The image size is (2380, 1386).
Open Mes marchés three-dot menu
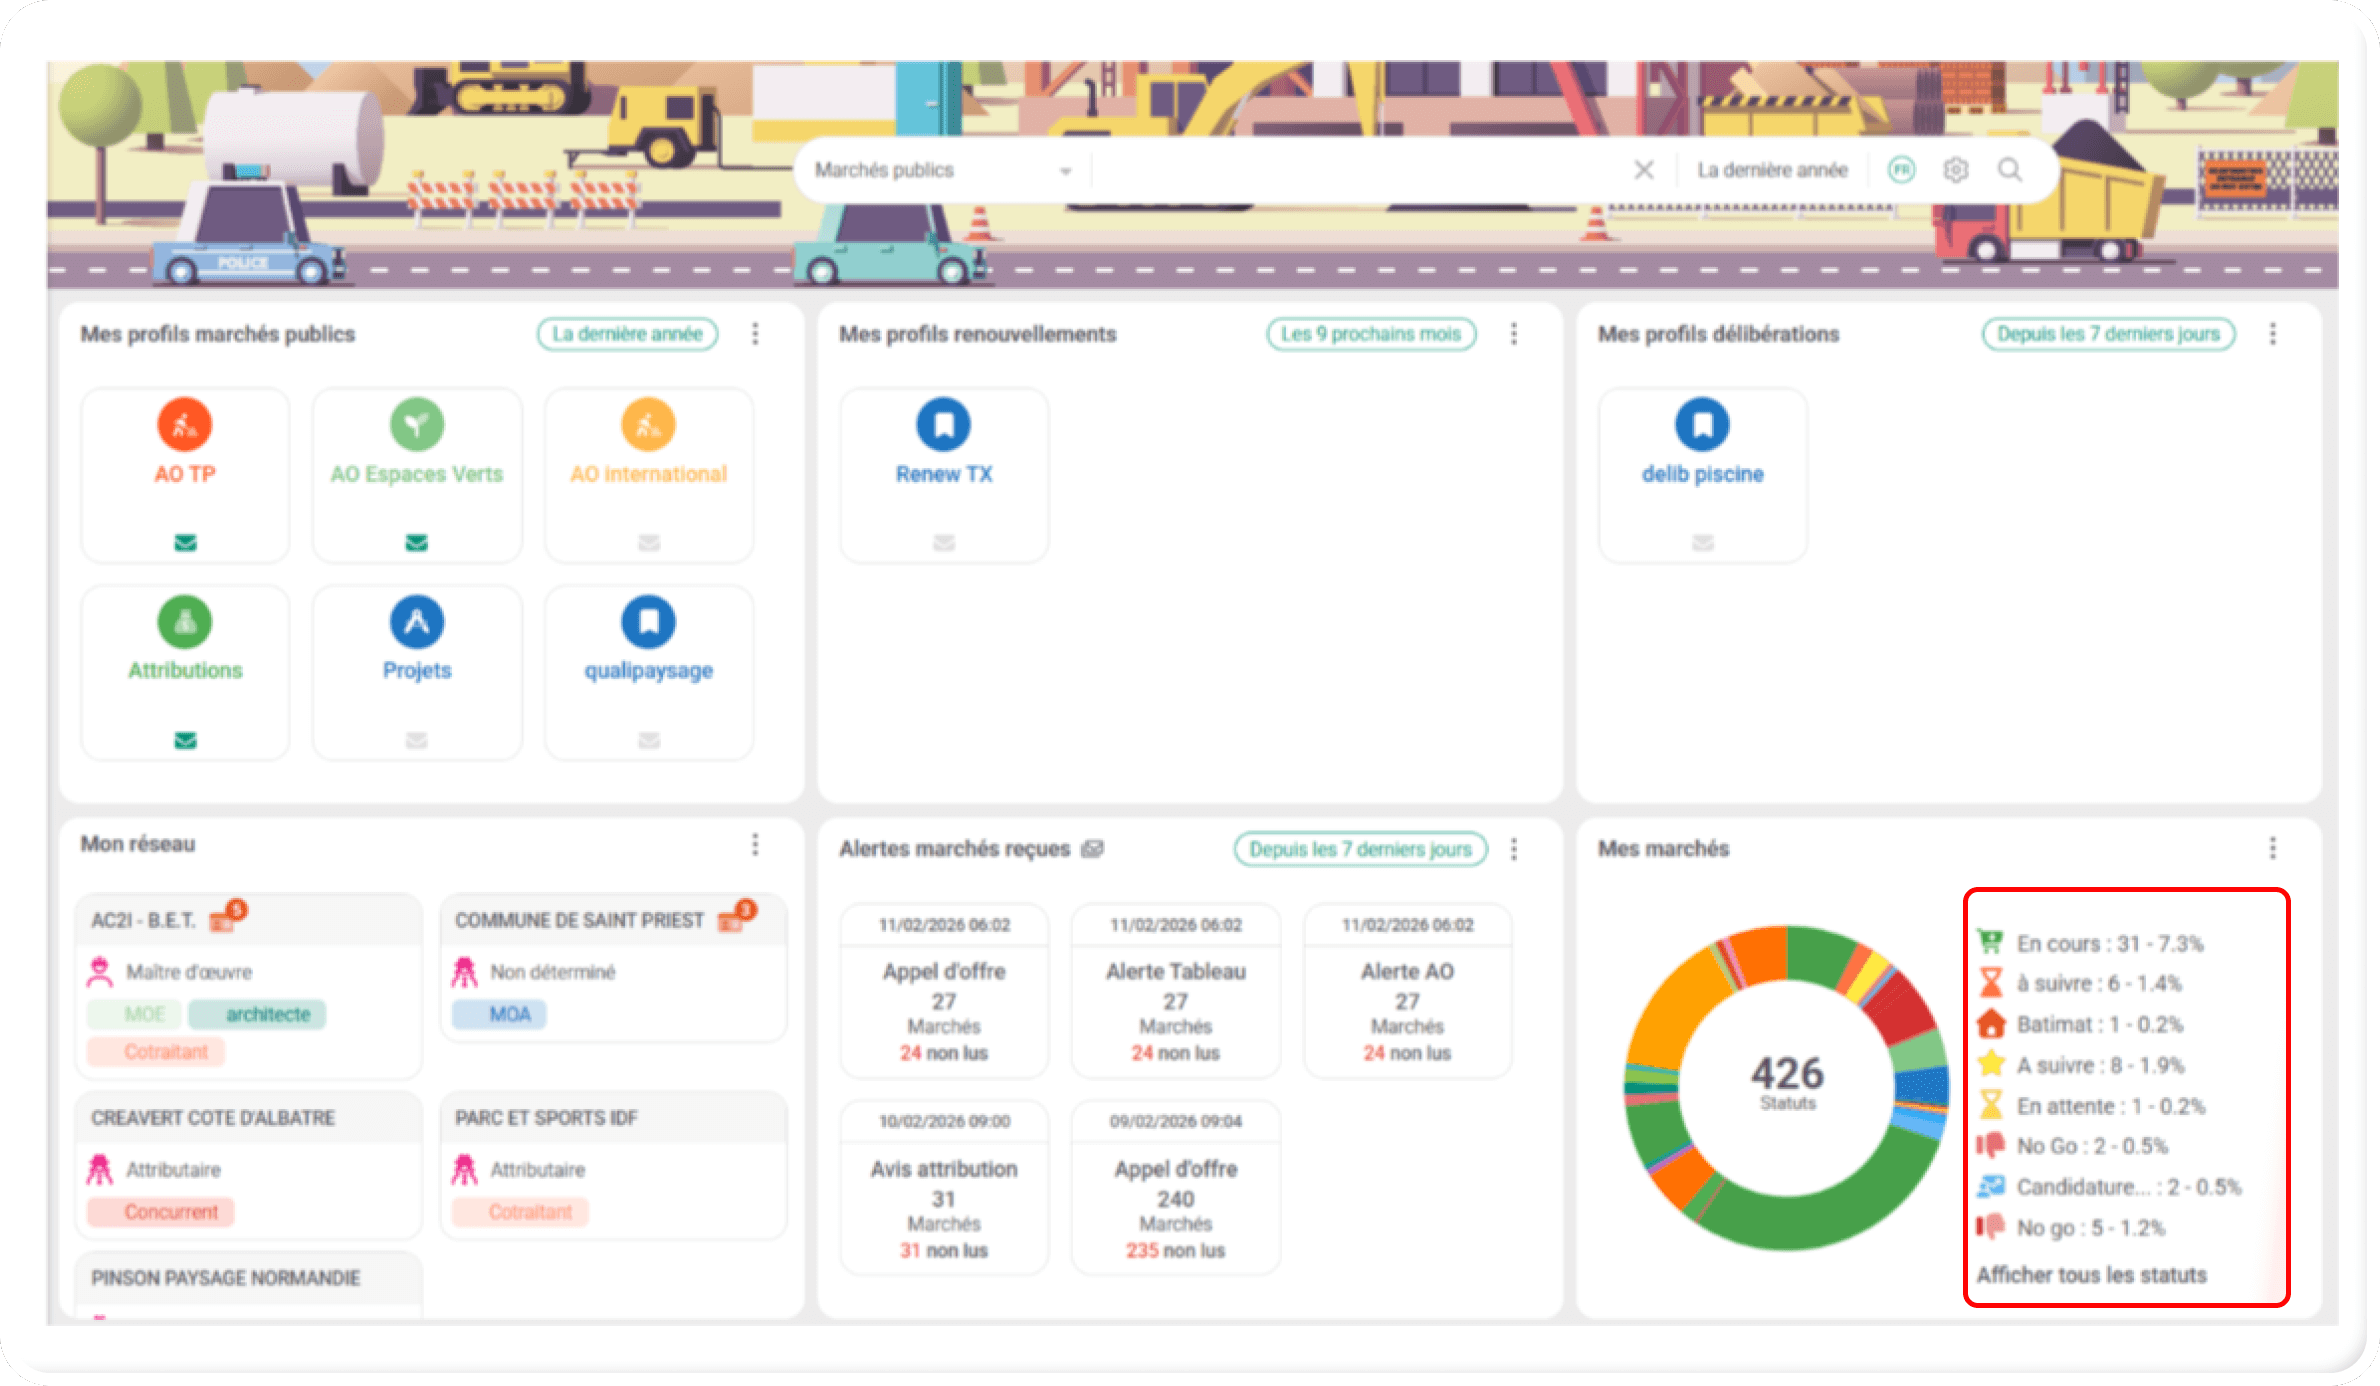(2272, 848)
